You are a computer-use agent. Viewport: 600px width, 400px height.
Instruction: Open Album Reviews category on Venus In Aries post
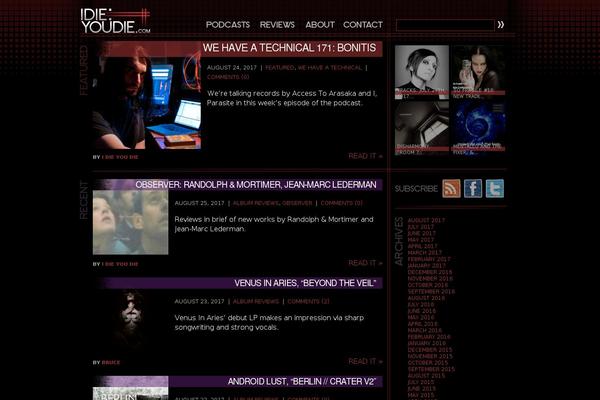[x=256, y=302]
